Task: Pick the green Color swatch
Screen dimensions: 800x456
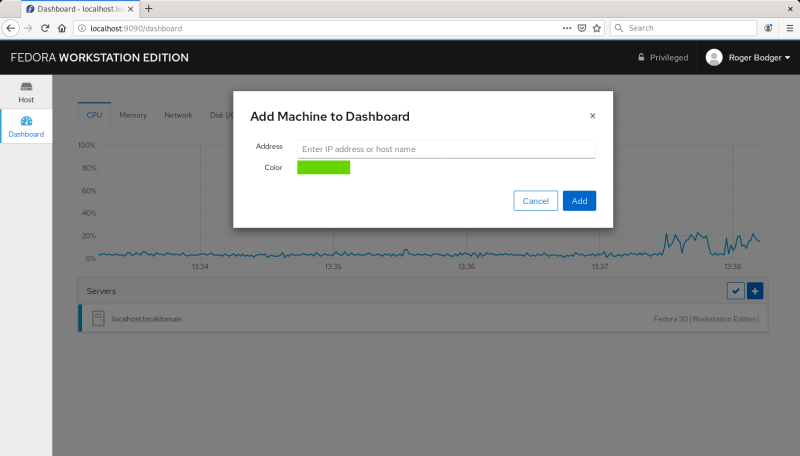Action: (323, 167)
